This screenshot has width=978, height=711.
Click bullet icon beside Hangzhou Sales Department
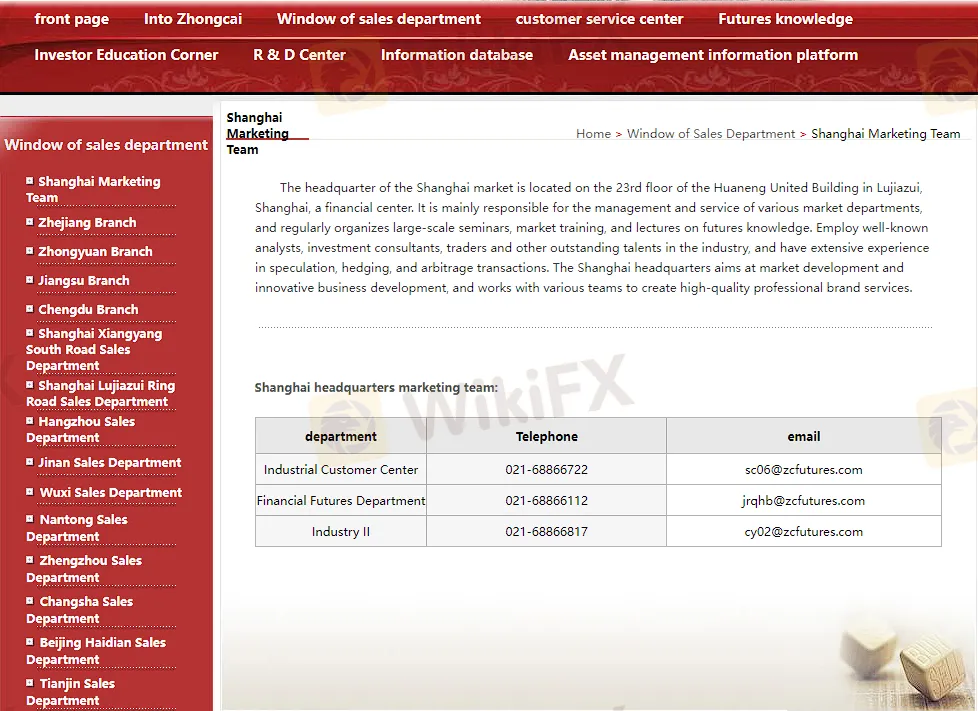point(30,421)
